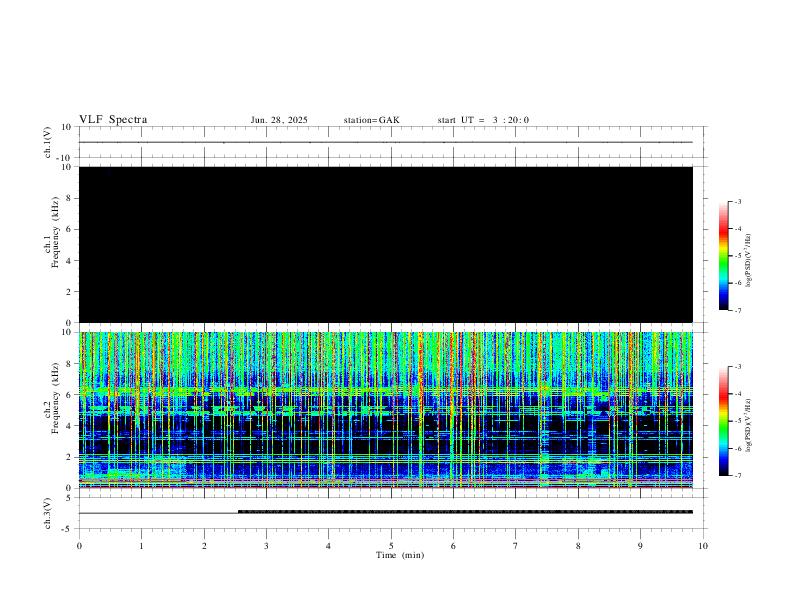The image size is (792, 612).
Task: Click the ch.1 "Frequency (kHz)" axis label
Action: 56,232
